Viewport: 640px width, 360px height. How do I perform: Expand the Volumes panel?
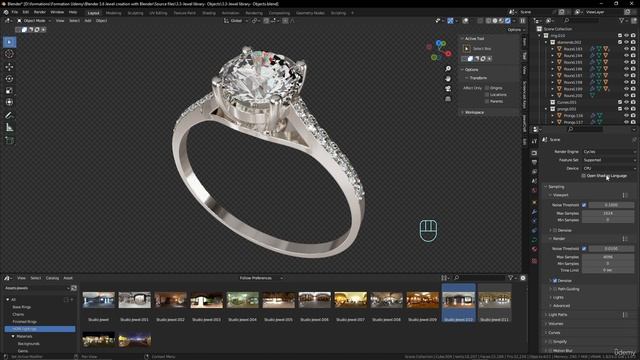(555, 324)
